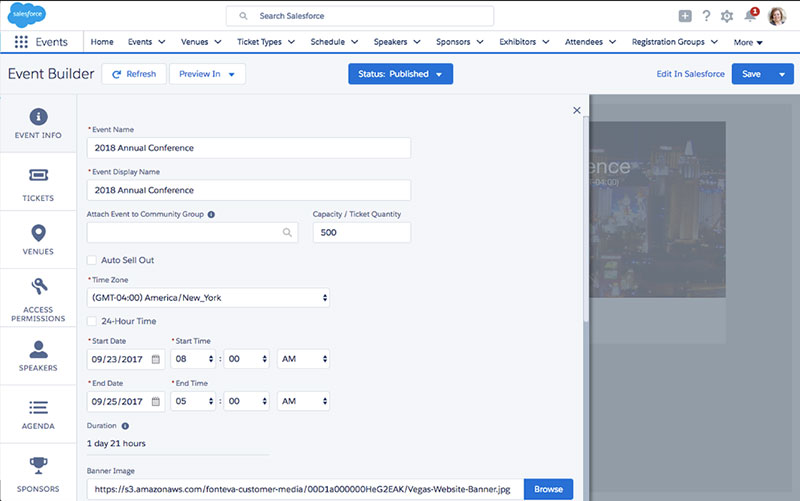
Task: Click the Edit In Salesforce link
Action: [690, 74]
